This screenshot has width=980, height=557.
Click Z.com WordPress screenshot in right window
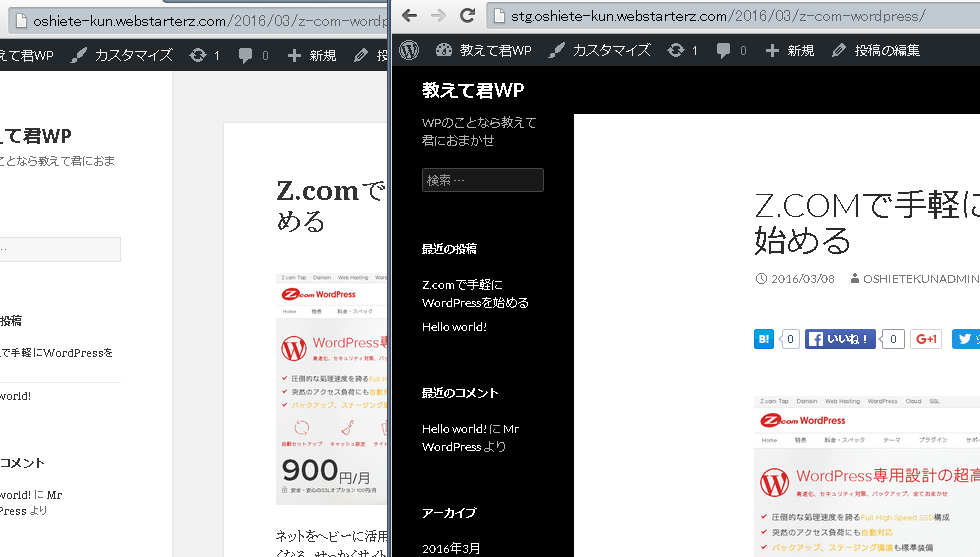pos(867,476)
